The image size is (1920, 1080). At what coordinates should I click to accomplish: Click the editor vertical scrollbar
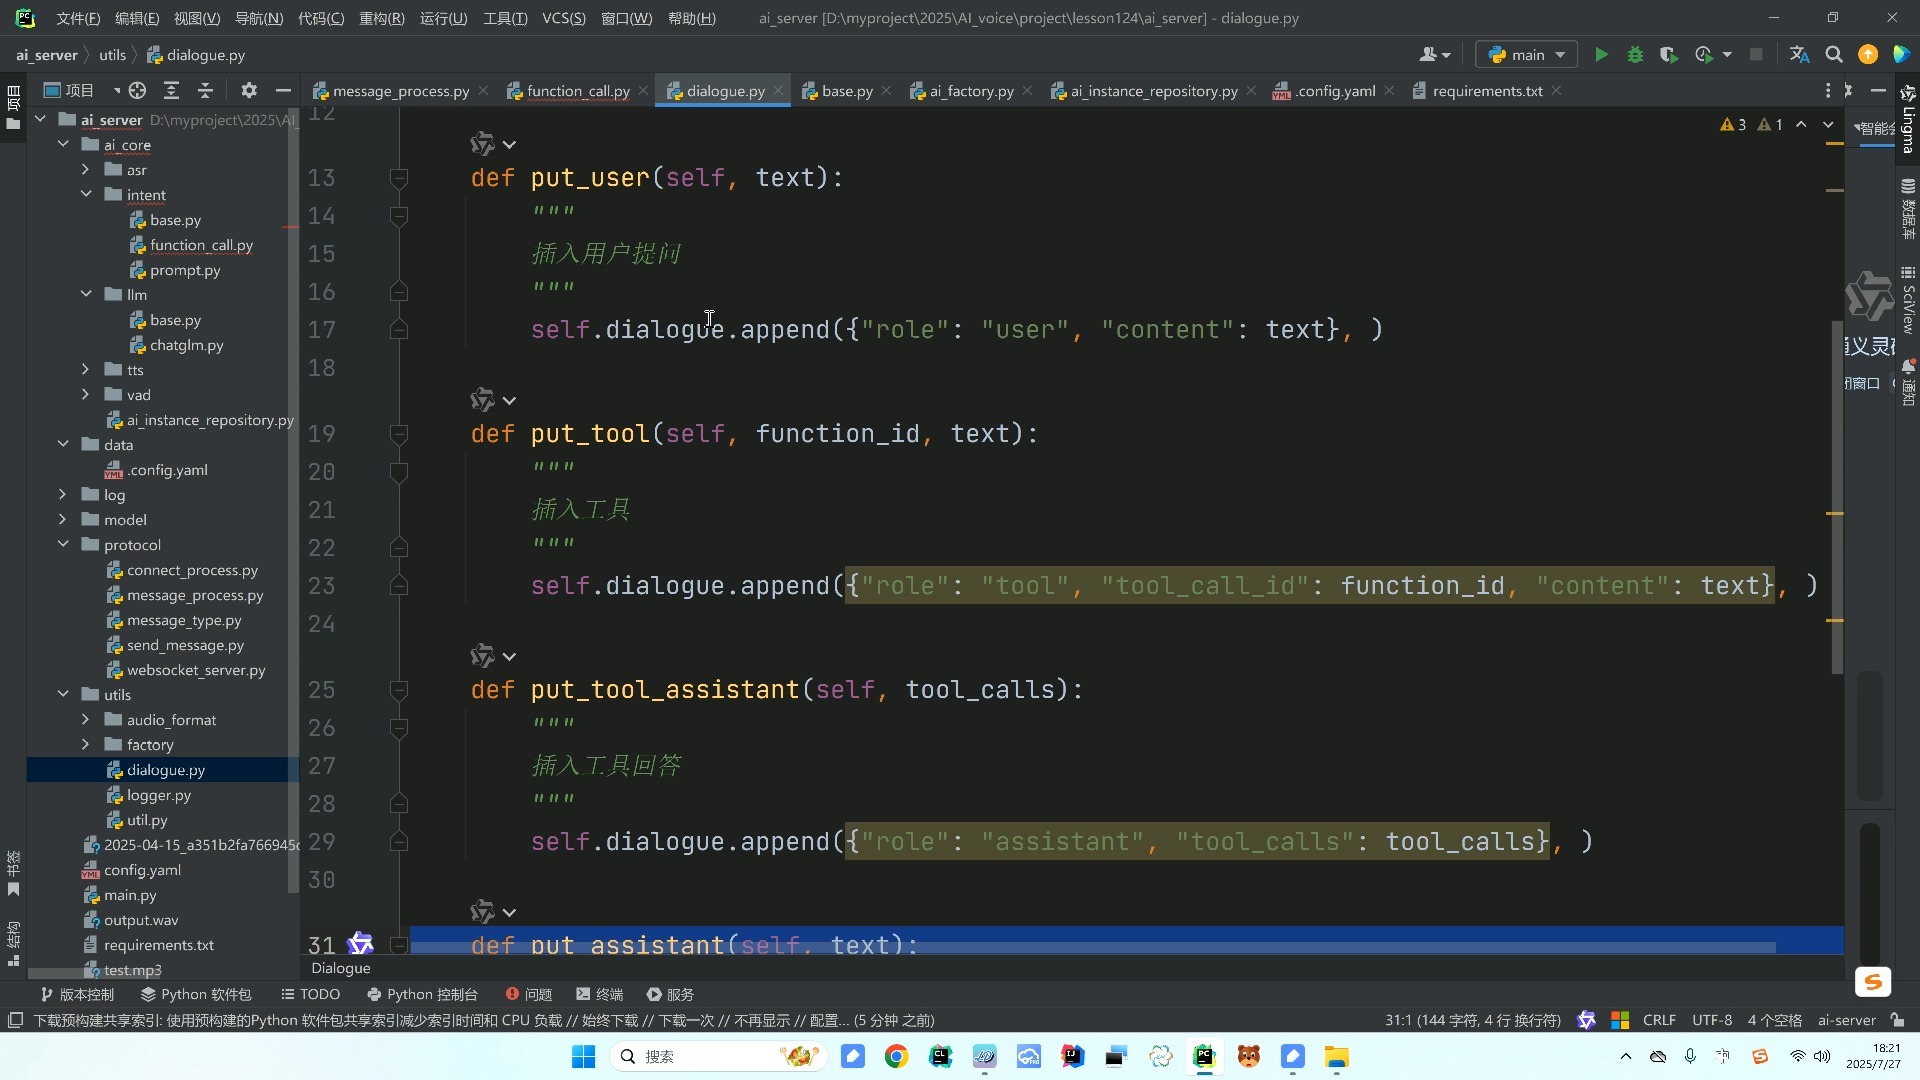pyautogui.click(x=1837, y=497)
